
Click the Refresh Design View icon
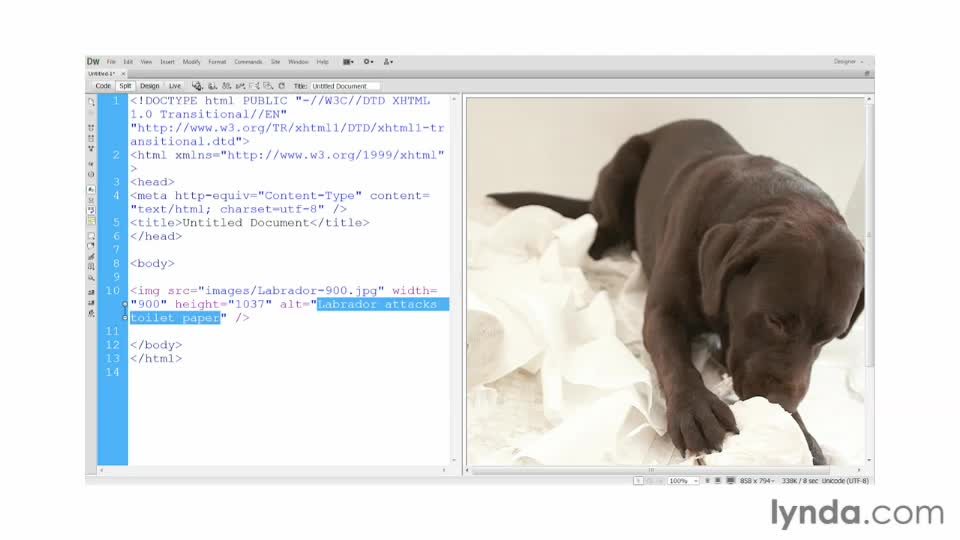coord(282,86)
